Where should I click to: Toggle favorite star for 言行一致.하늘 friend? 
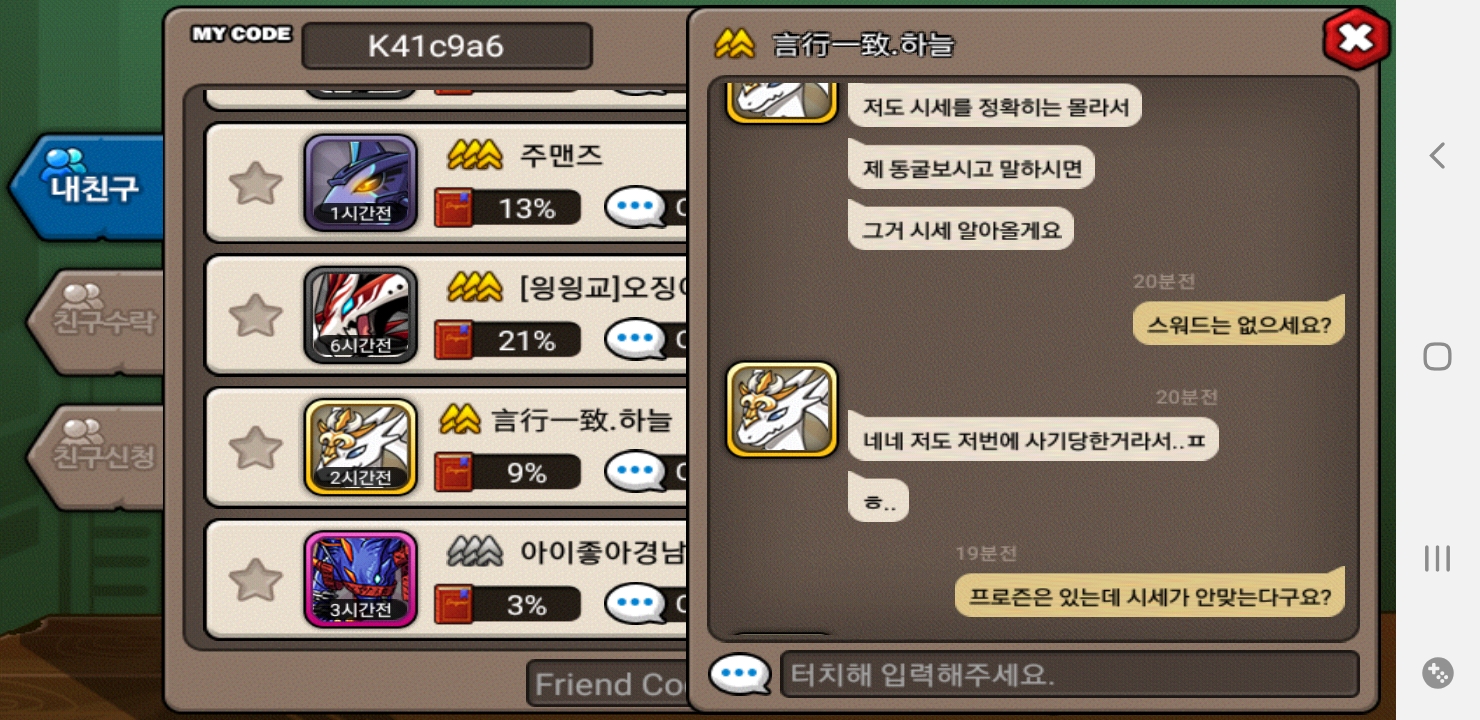tap(255, 447)
